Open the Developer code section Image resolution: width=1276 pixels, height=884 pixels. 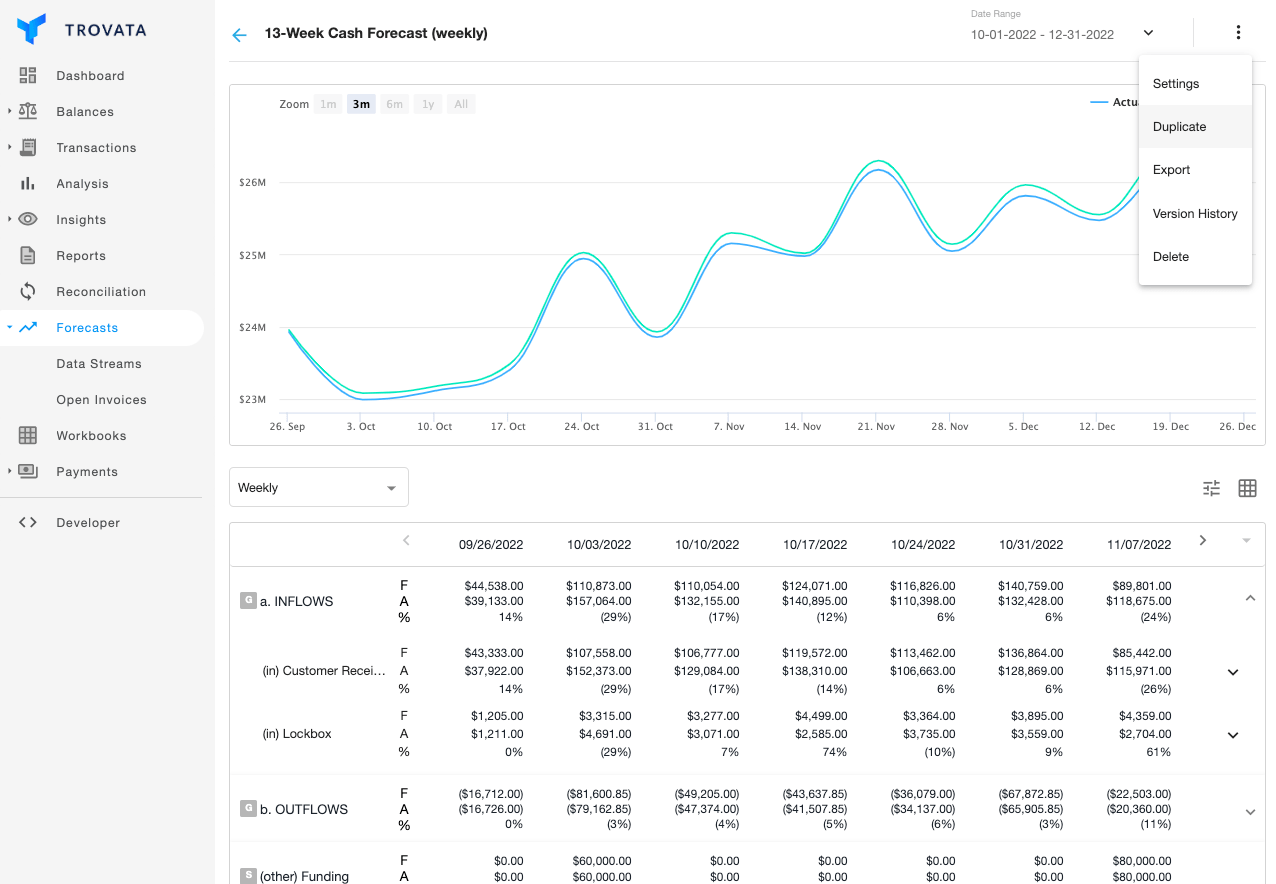90,522
